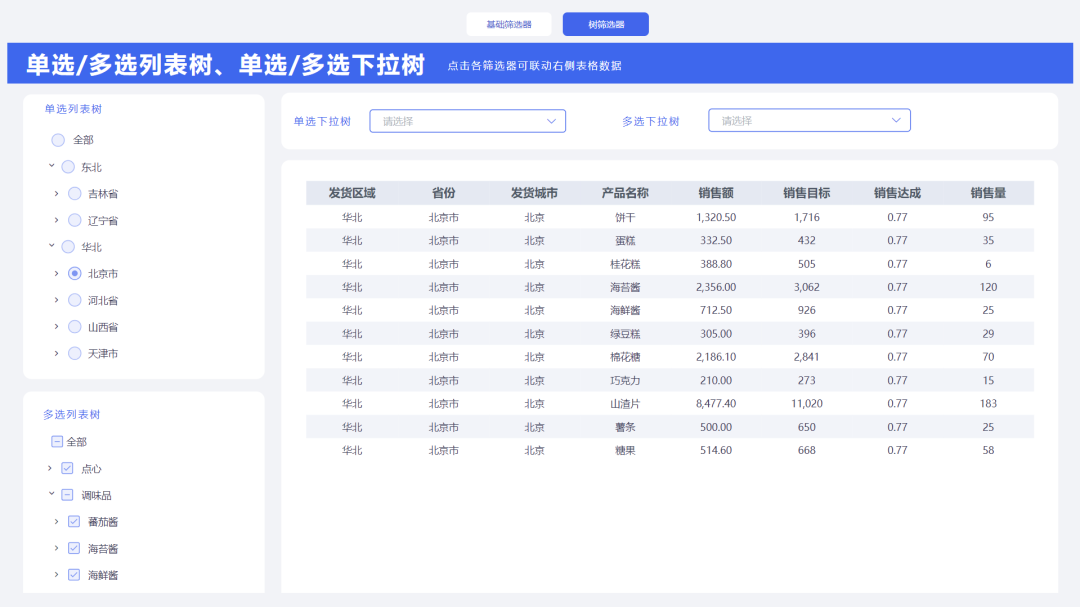This screenshot has width=1080, height=607.
Task: Expand the 海鲜酱 tree node
Action: coord(58,574)
